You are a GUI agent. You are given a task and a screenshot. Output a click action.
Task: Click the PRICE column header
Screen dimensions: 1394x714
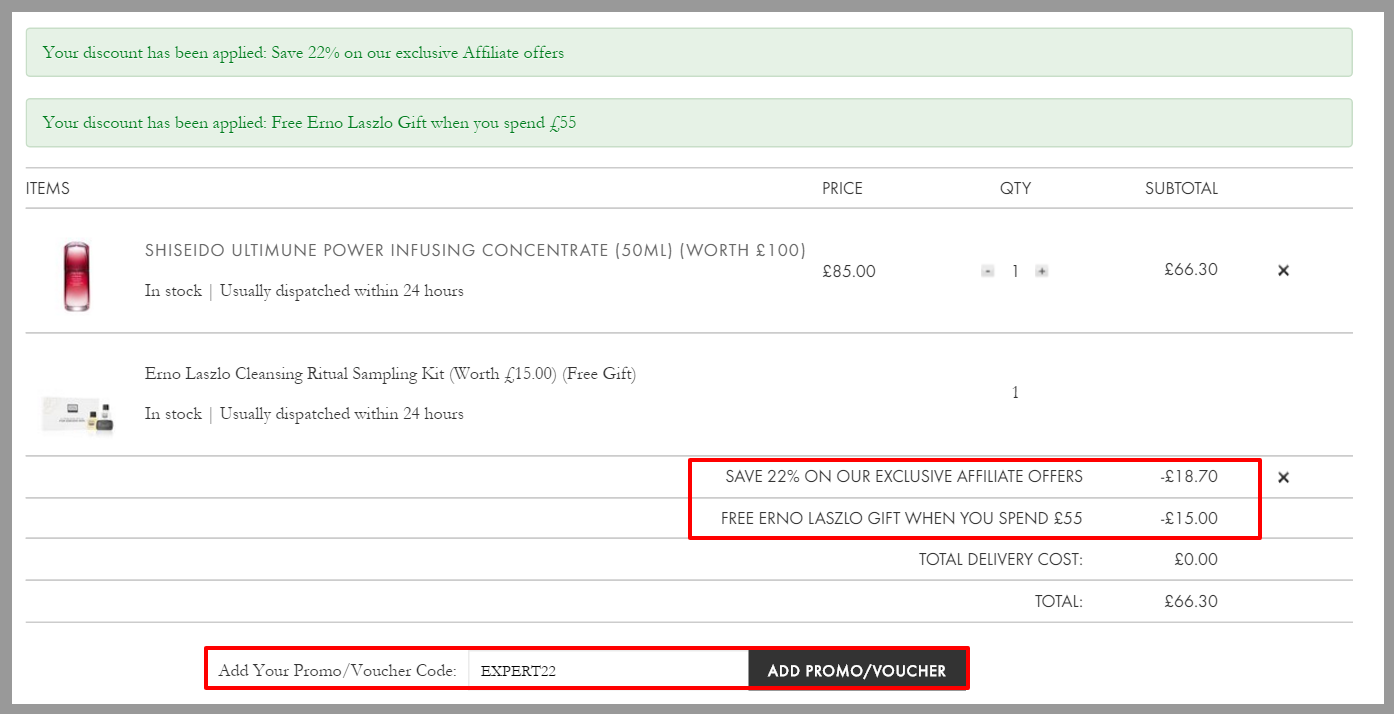coord(842,188)
